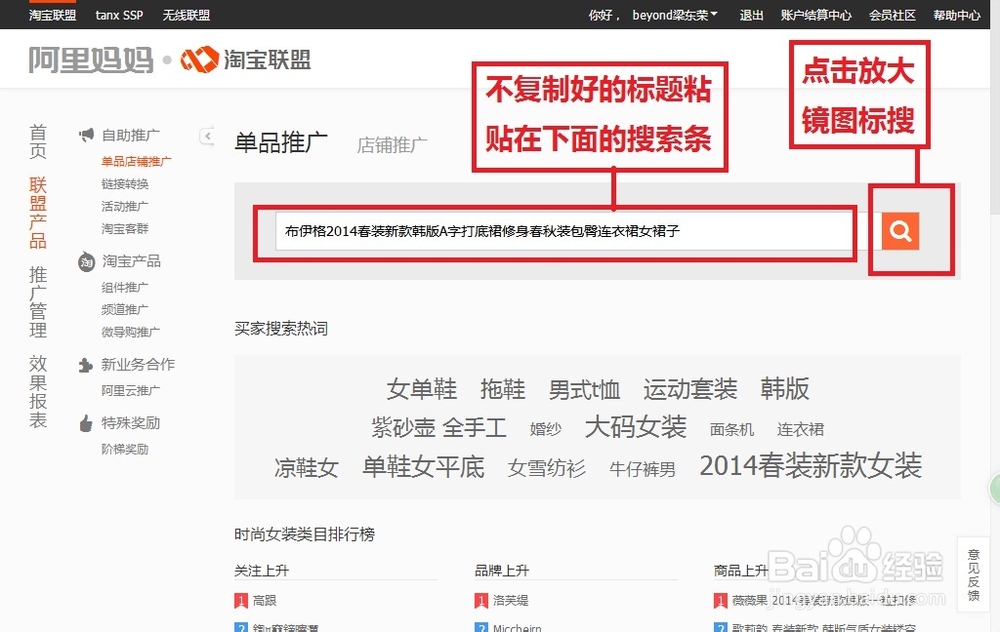Click the 淘 icon beside 淘宝产品
Viewport: 1000px width, 632px height.
(x=86, y=261)
